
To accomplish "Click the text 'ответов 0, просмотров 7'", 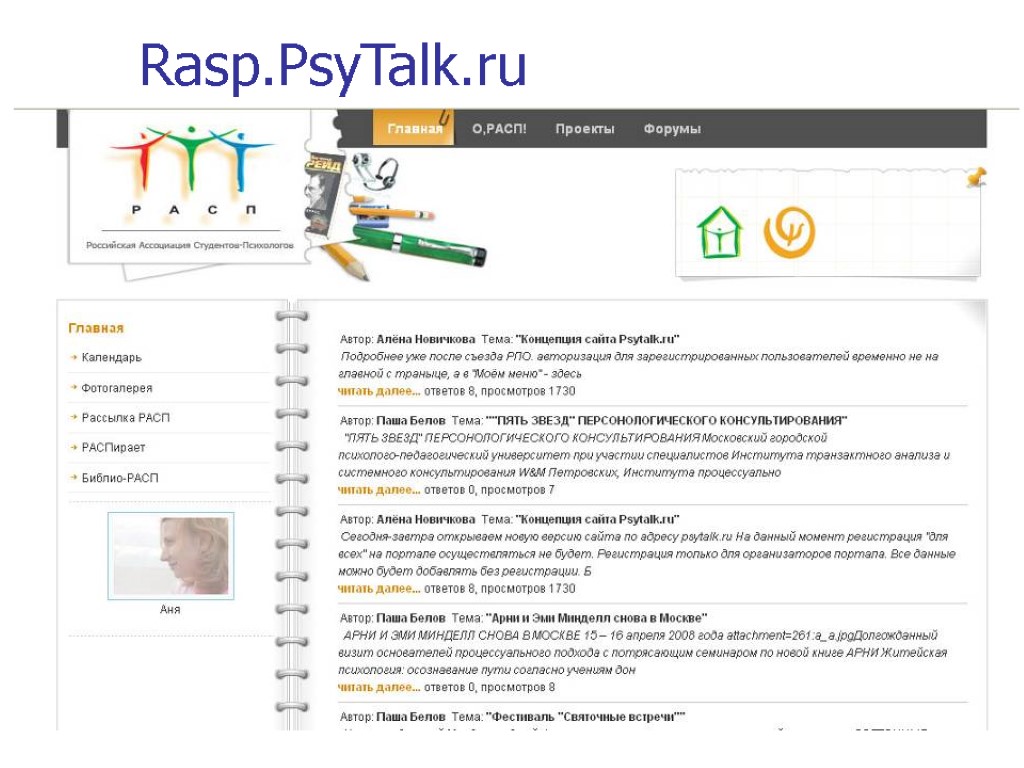I will click(x=489, y=490).
